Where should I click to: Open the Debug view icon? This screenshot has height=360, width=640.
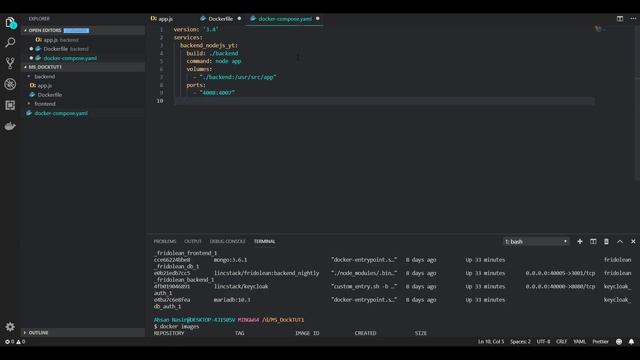pos(10,84)
